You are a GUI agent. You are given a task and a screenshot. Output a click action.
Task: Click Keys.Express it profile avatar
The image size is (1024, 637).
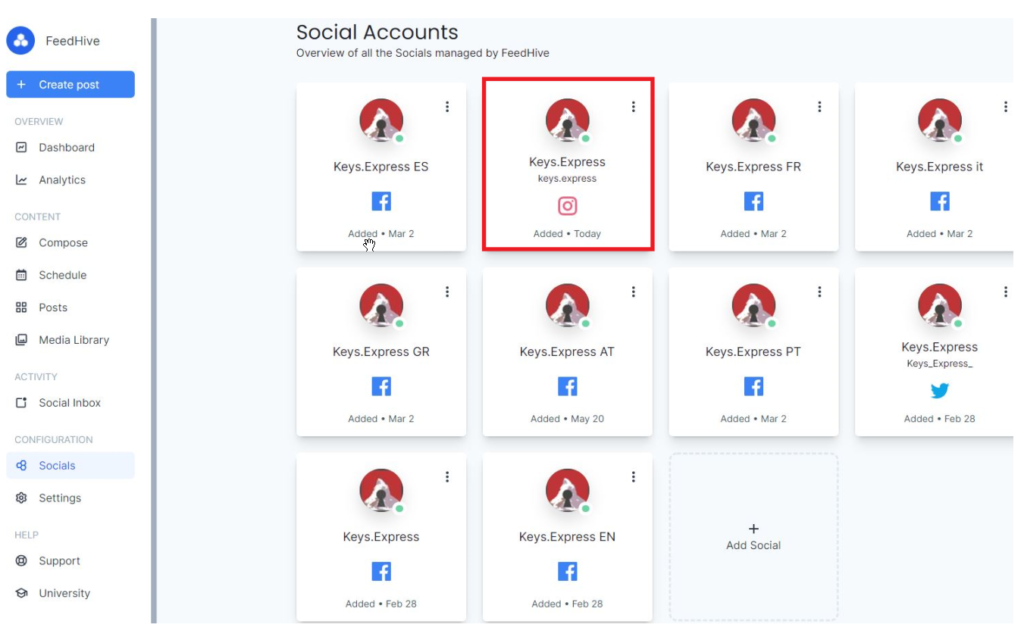pyautogui.click(x=939, y=121)
